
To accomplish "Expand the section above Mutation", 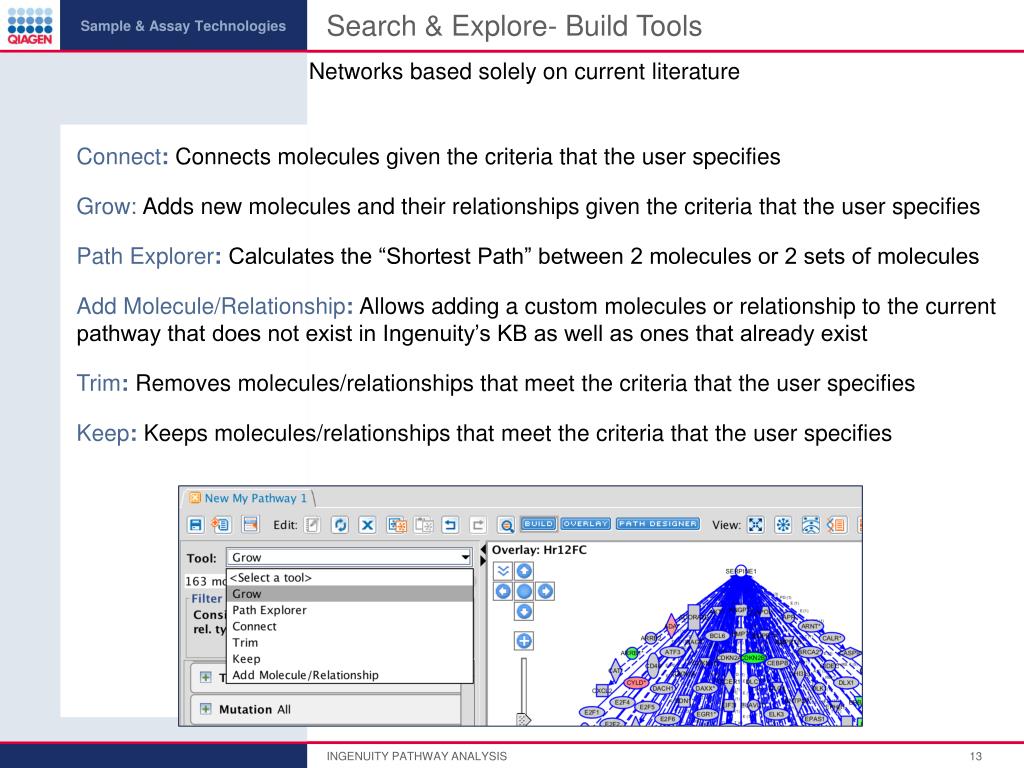I will point(206,677).
